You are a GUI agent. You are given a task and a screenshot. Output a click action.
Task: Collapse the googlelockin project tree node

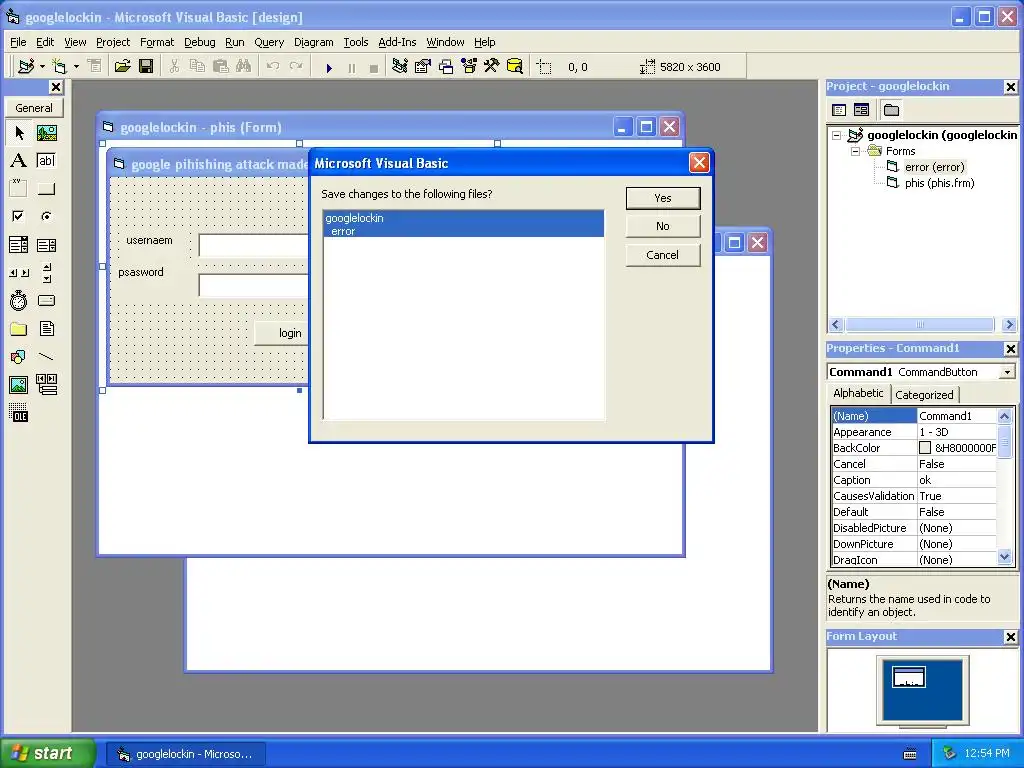(837, 135)
